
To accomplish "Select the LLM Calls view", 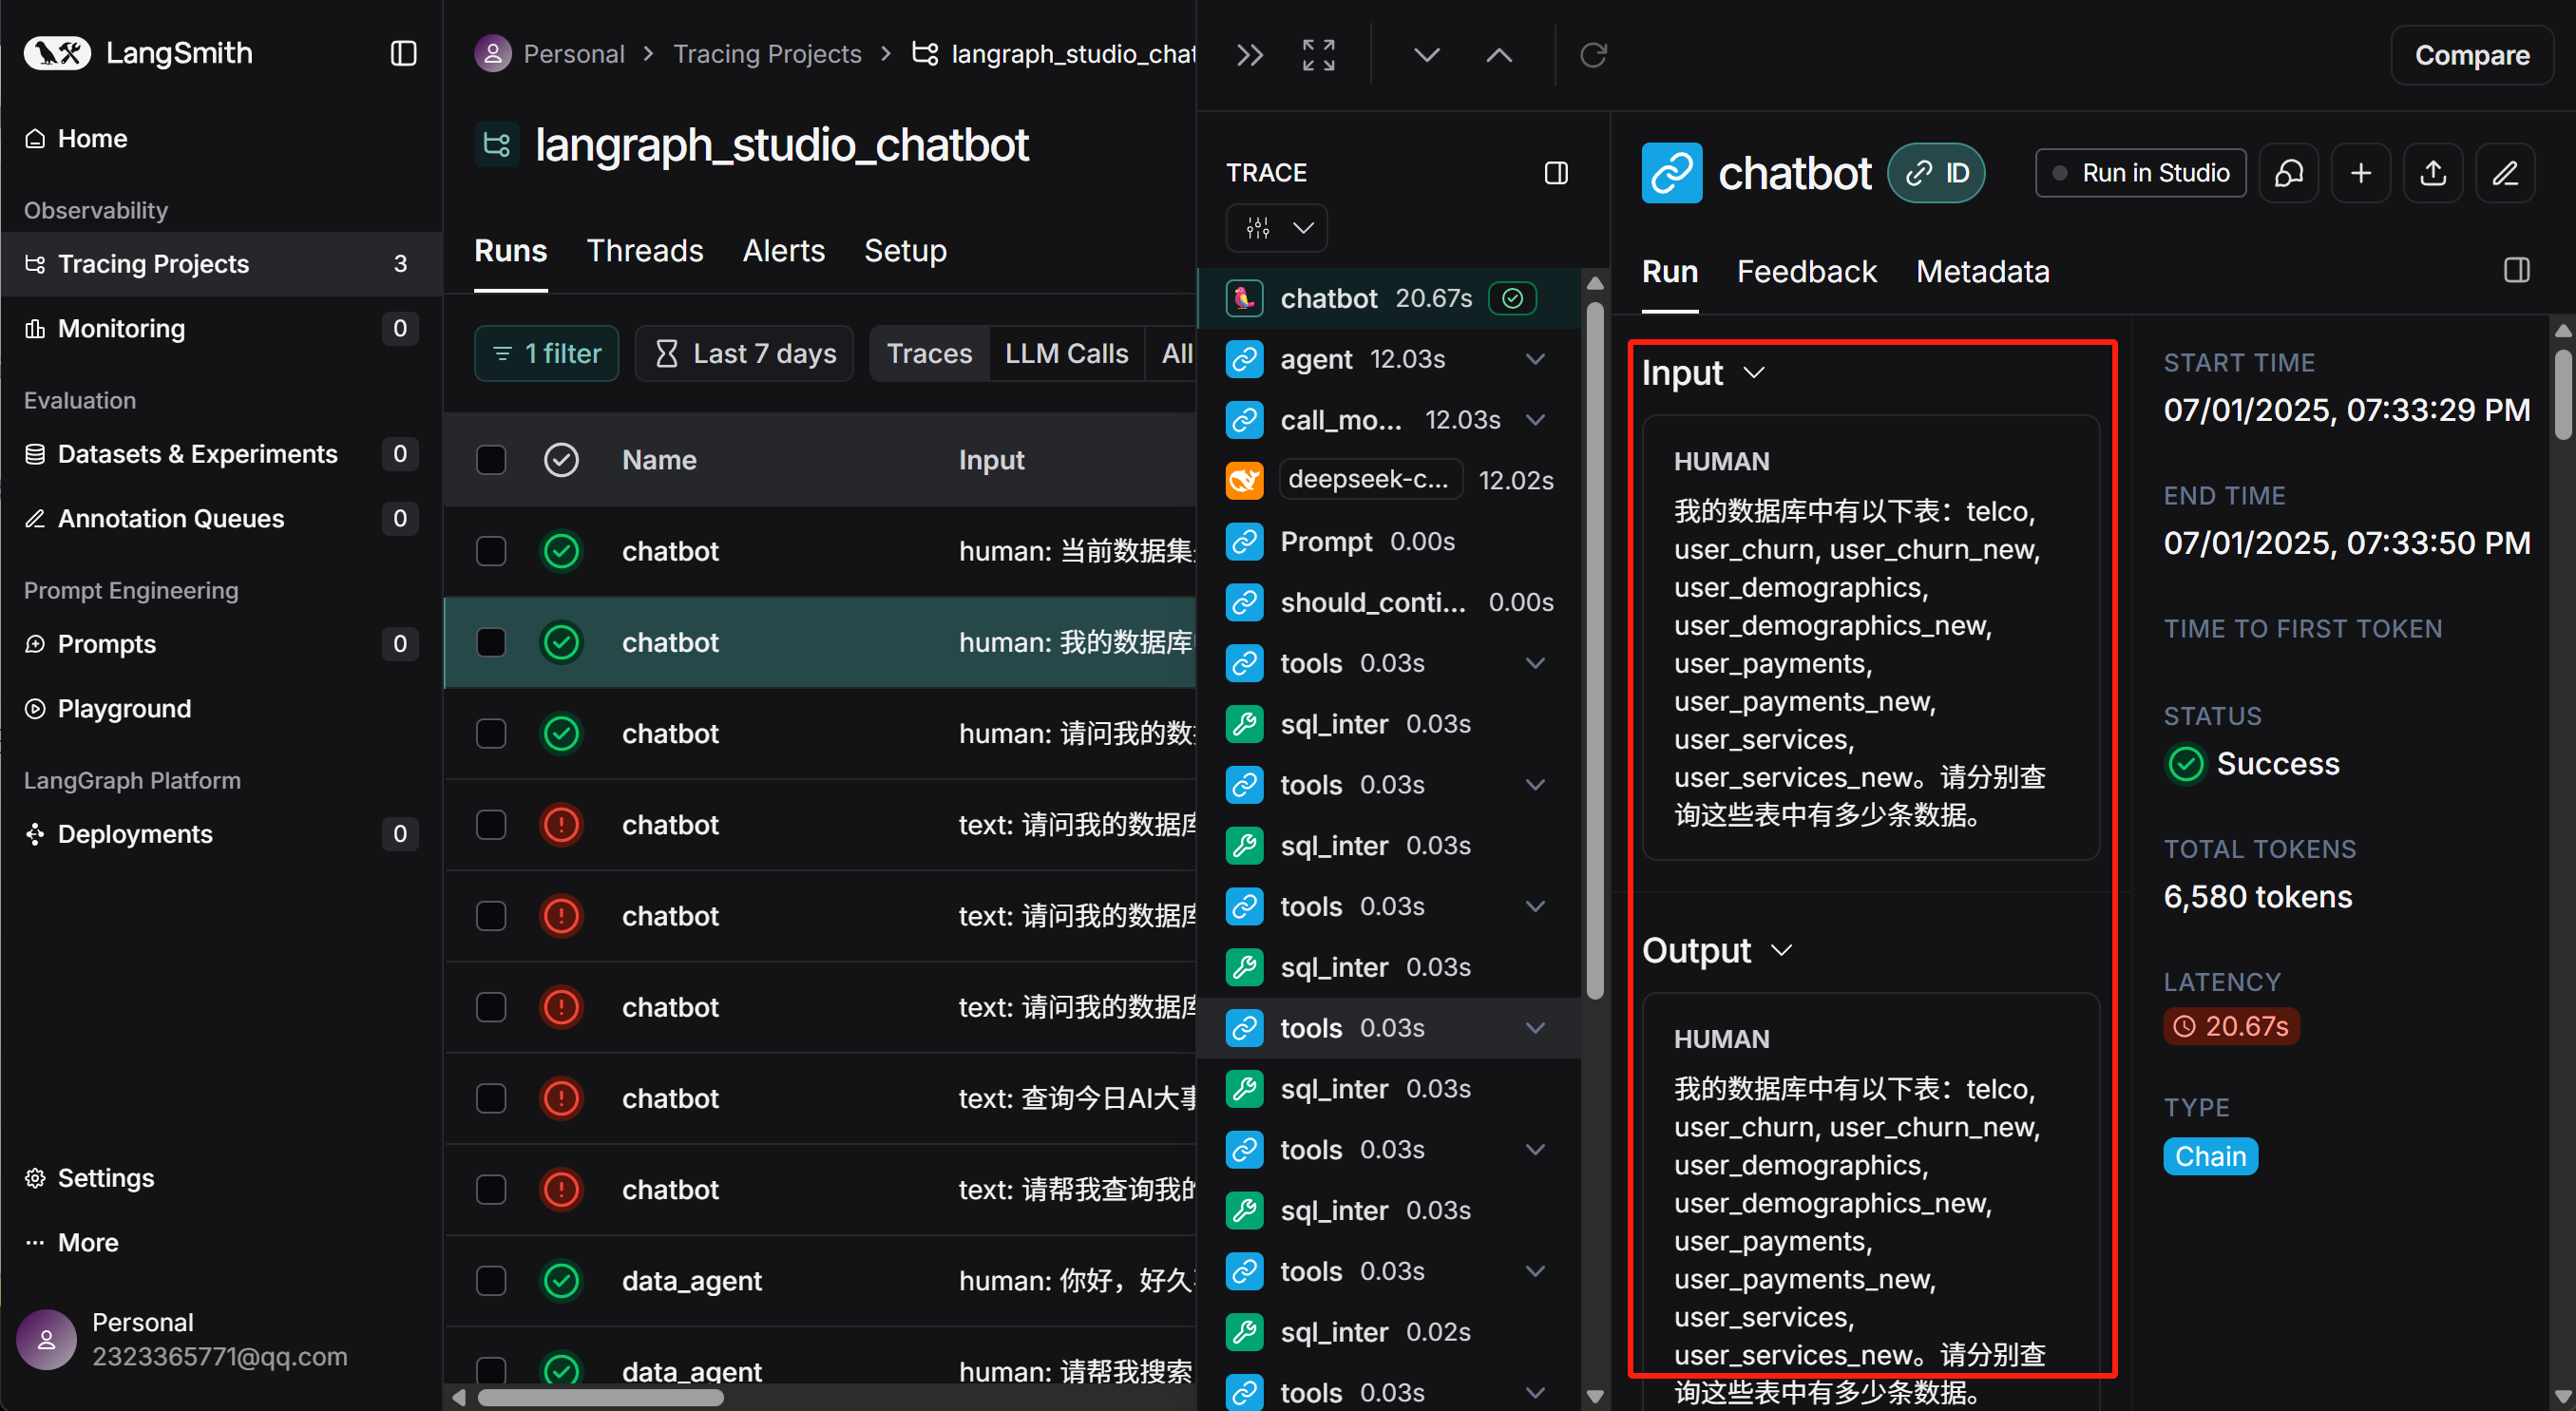I will tap(1066, 353).
